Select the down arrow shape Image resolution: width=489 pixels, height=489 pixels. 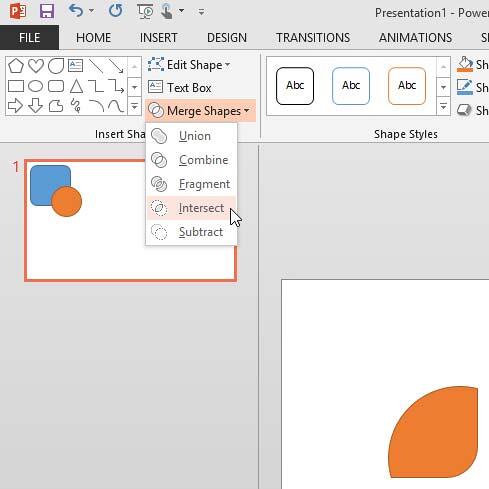(x=36, y=106)
